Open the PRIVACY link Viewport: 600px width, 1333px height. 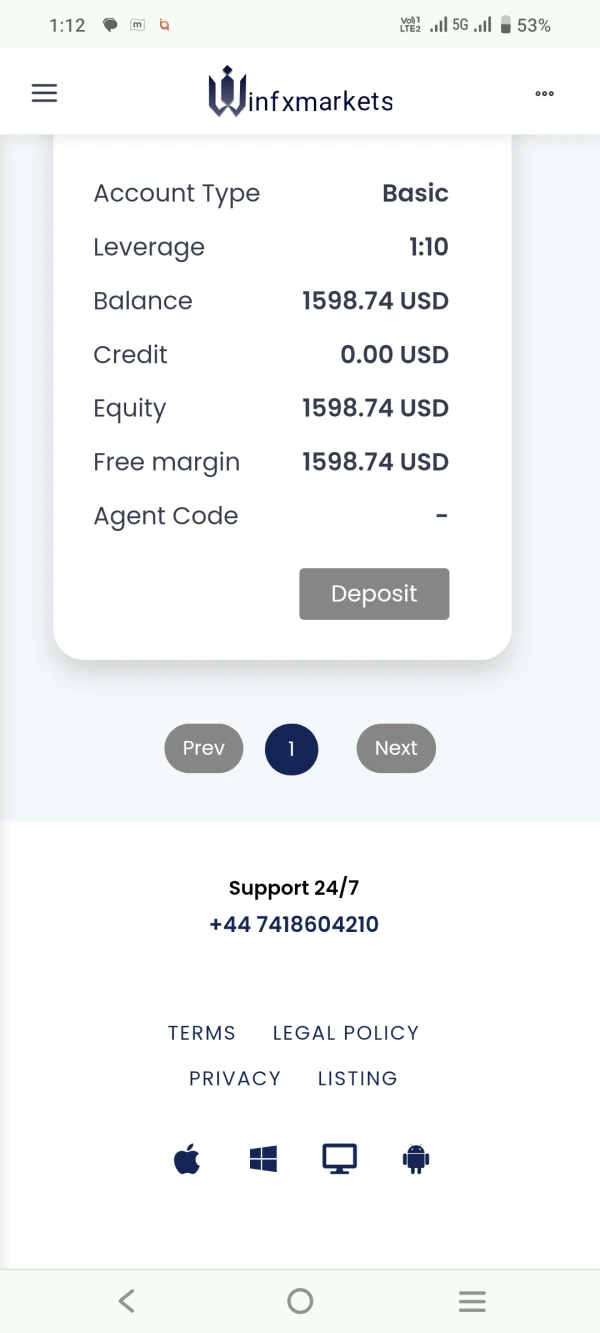click(235, 1078)
